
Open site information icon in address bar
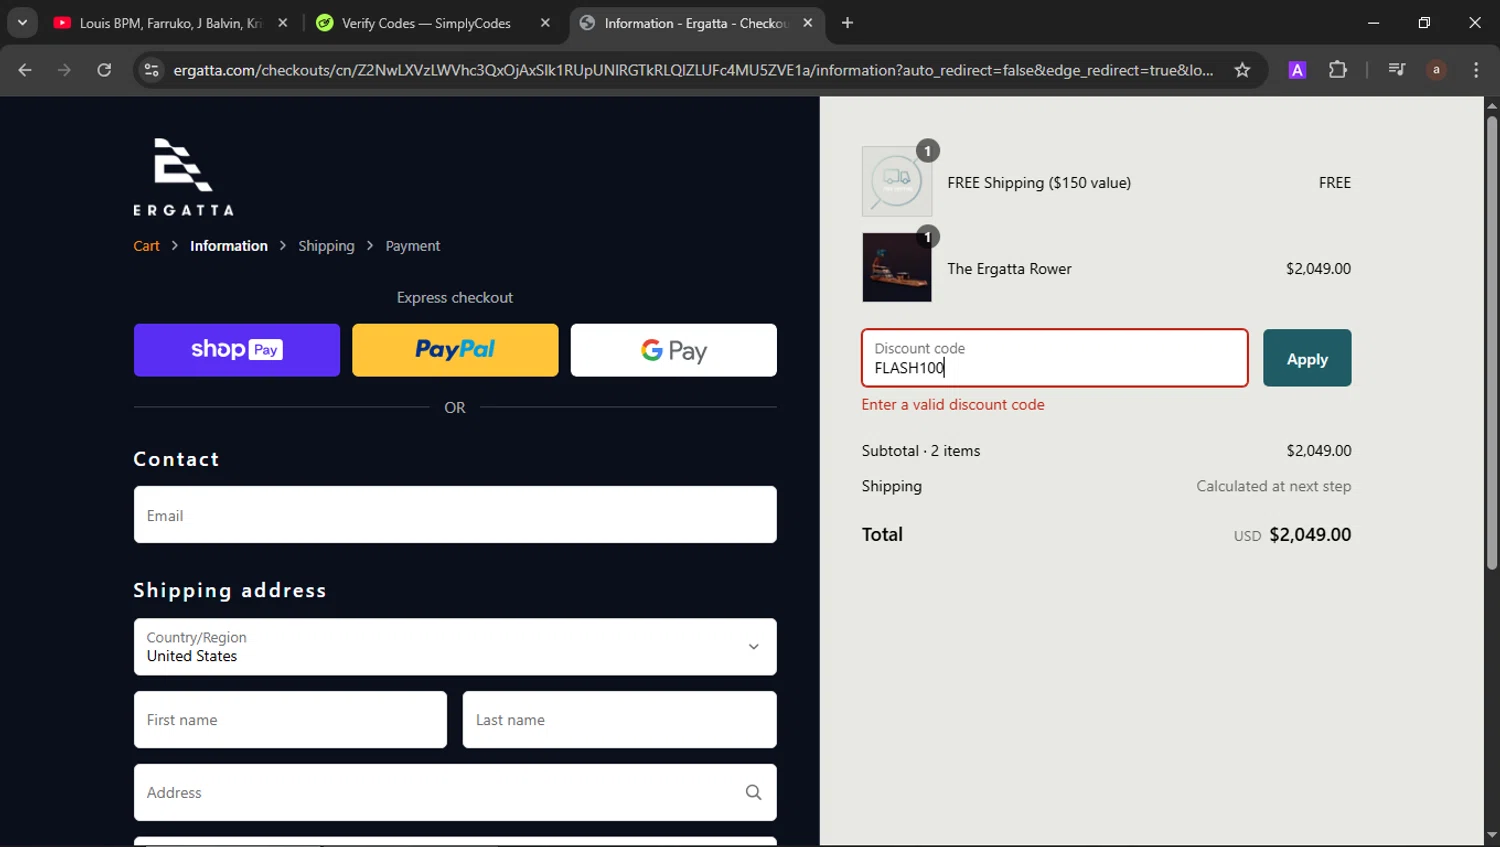[x=152, y=70]
